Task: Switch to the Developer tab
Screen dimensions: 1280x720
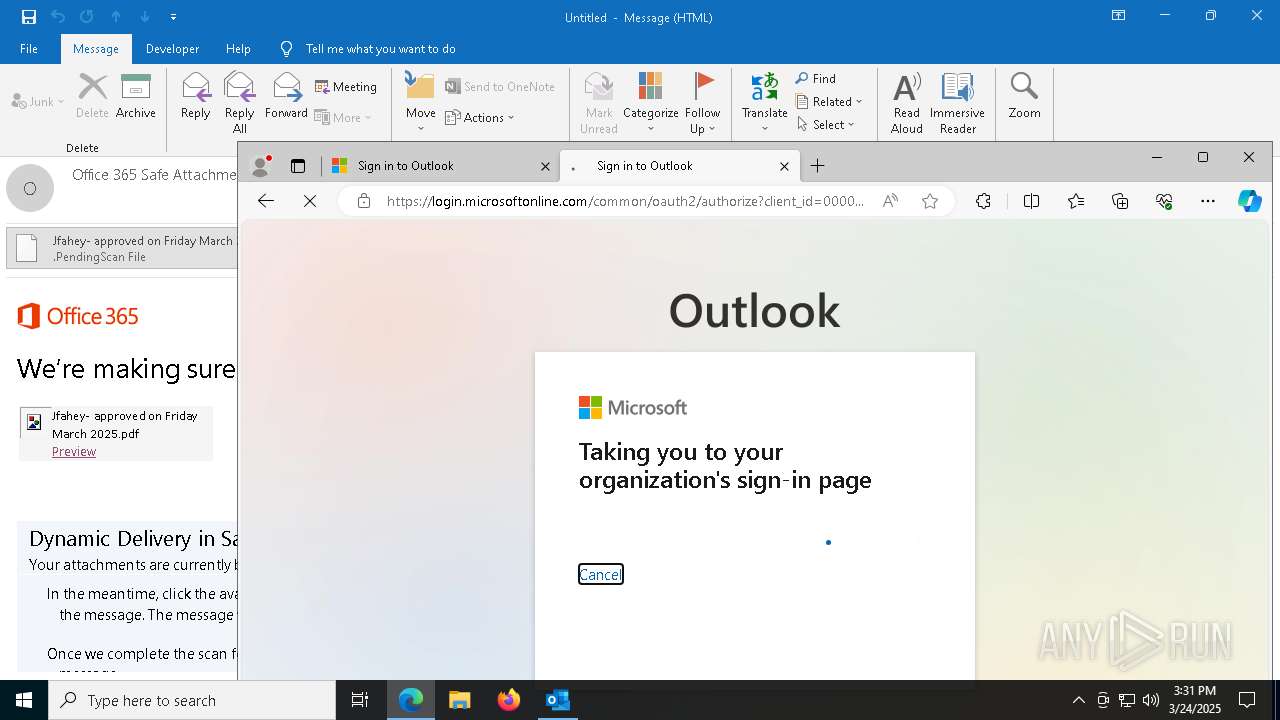Action: 172,49
